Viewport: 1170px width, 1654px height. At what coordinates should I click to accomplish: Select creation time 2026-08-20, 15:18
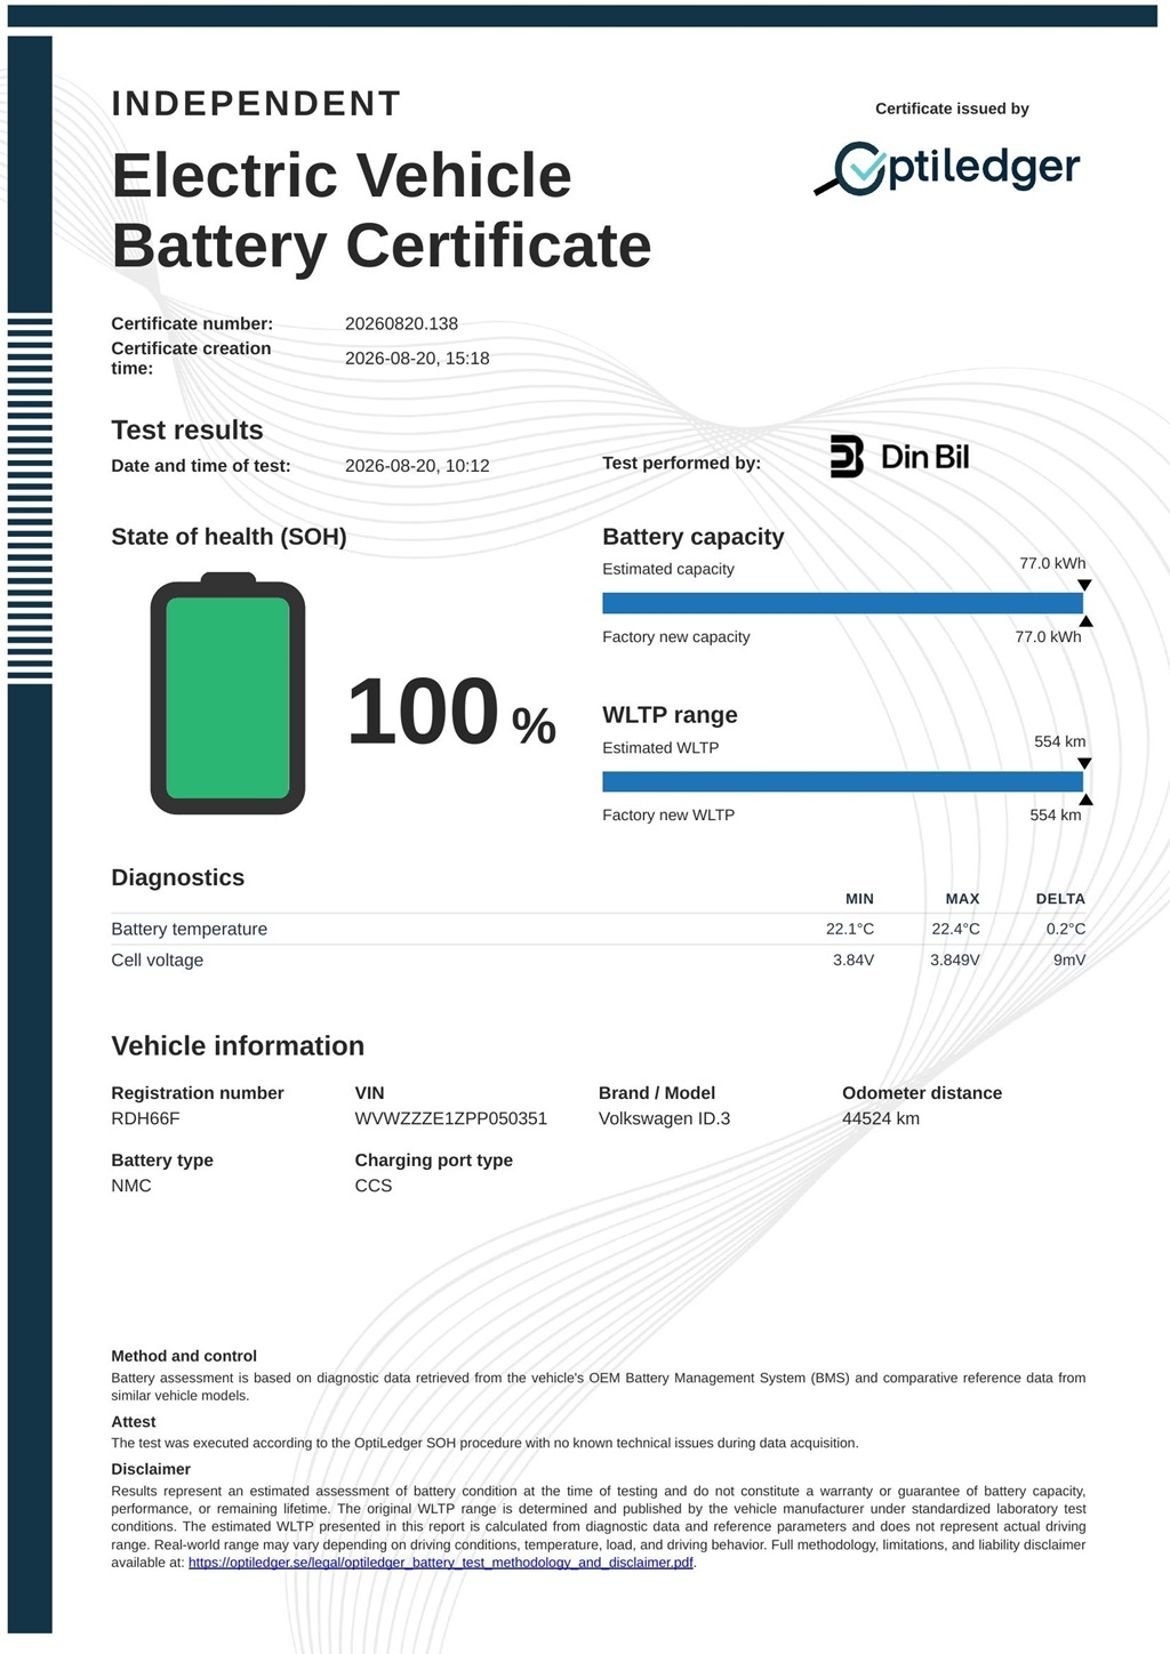coord(417,358)
